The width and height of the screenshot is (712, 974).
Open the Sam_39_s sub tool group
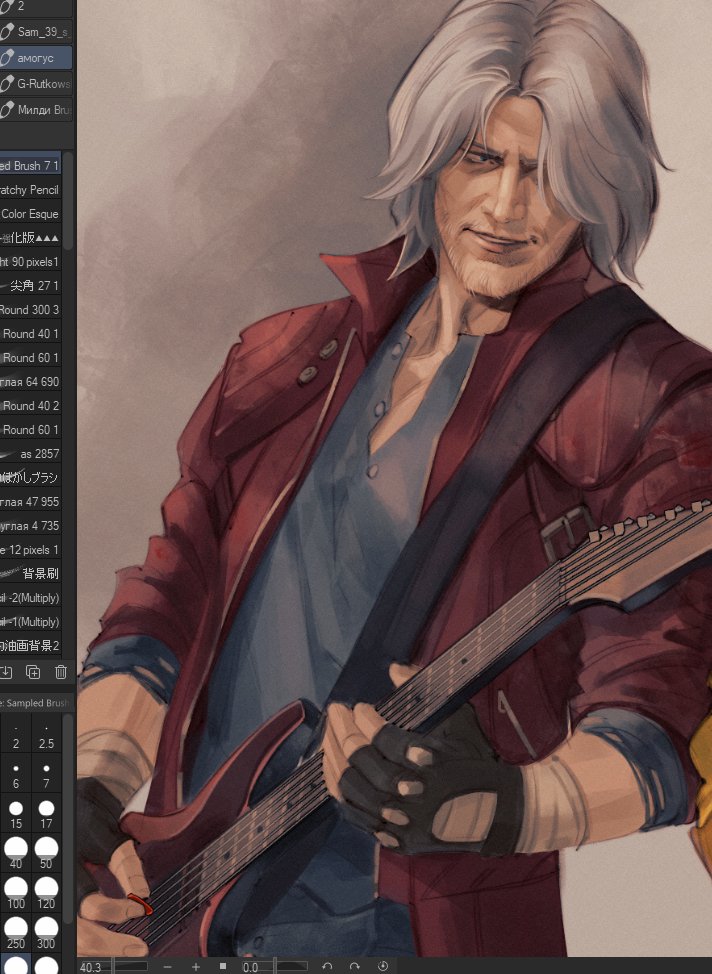point(35,32)
